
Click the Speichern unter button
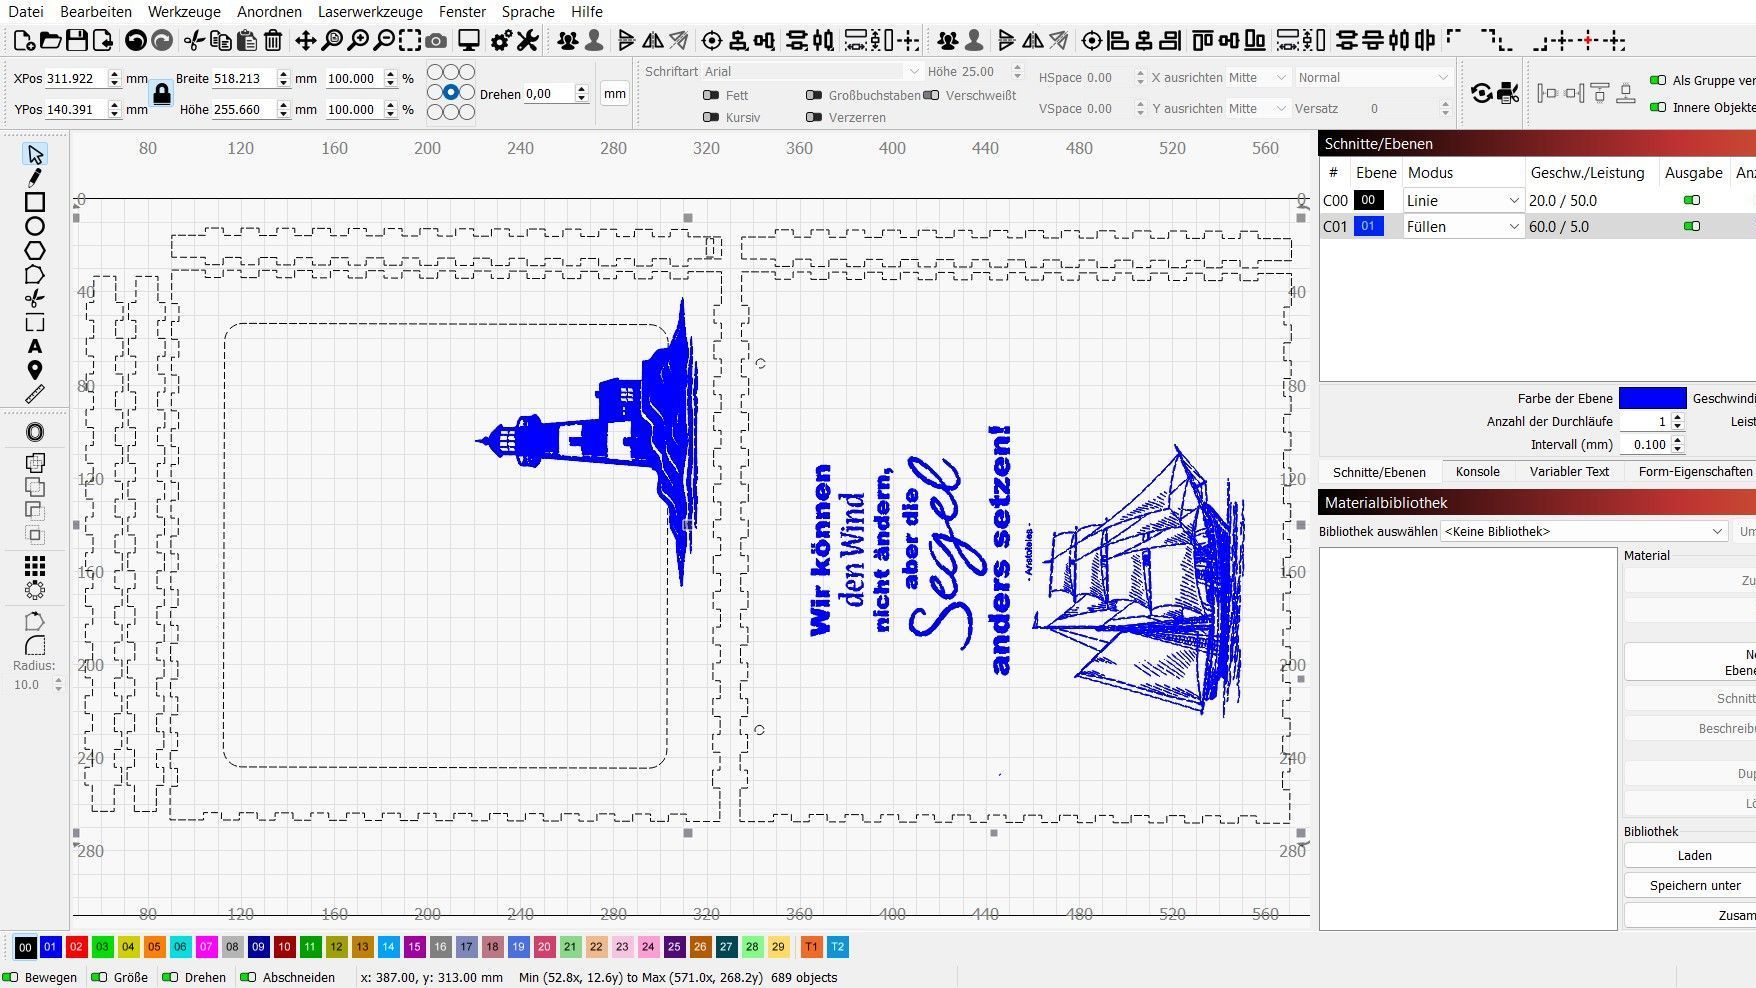(x=1694, y=886)
